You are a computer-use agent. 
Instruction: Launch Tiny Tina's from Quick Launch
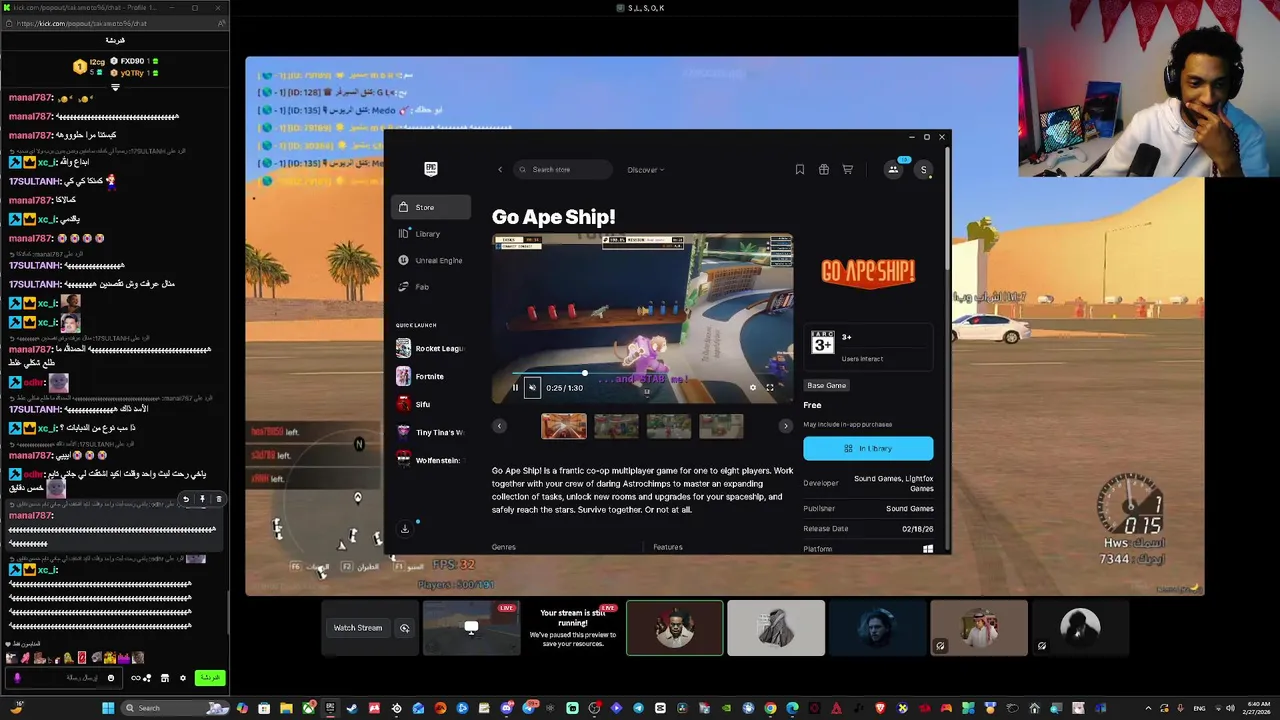[431, 432]
